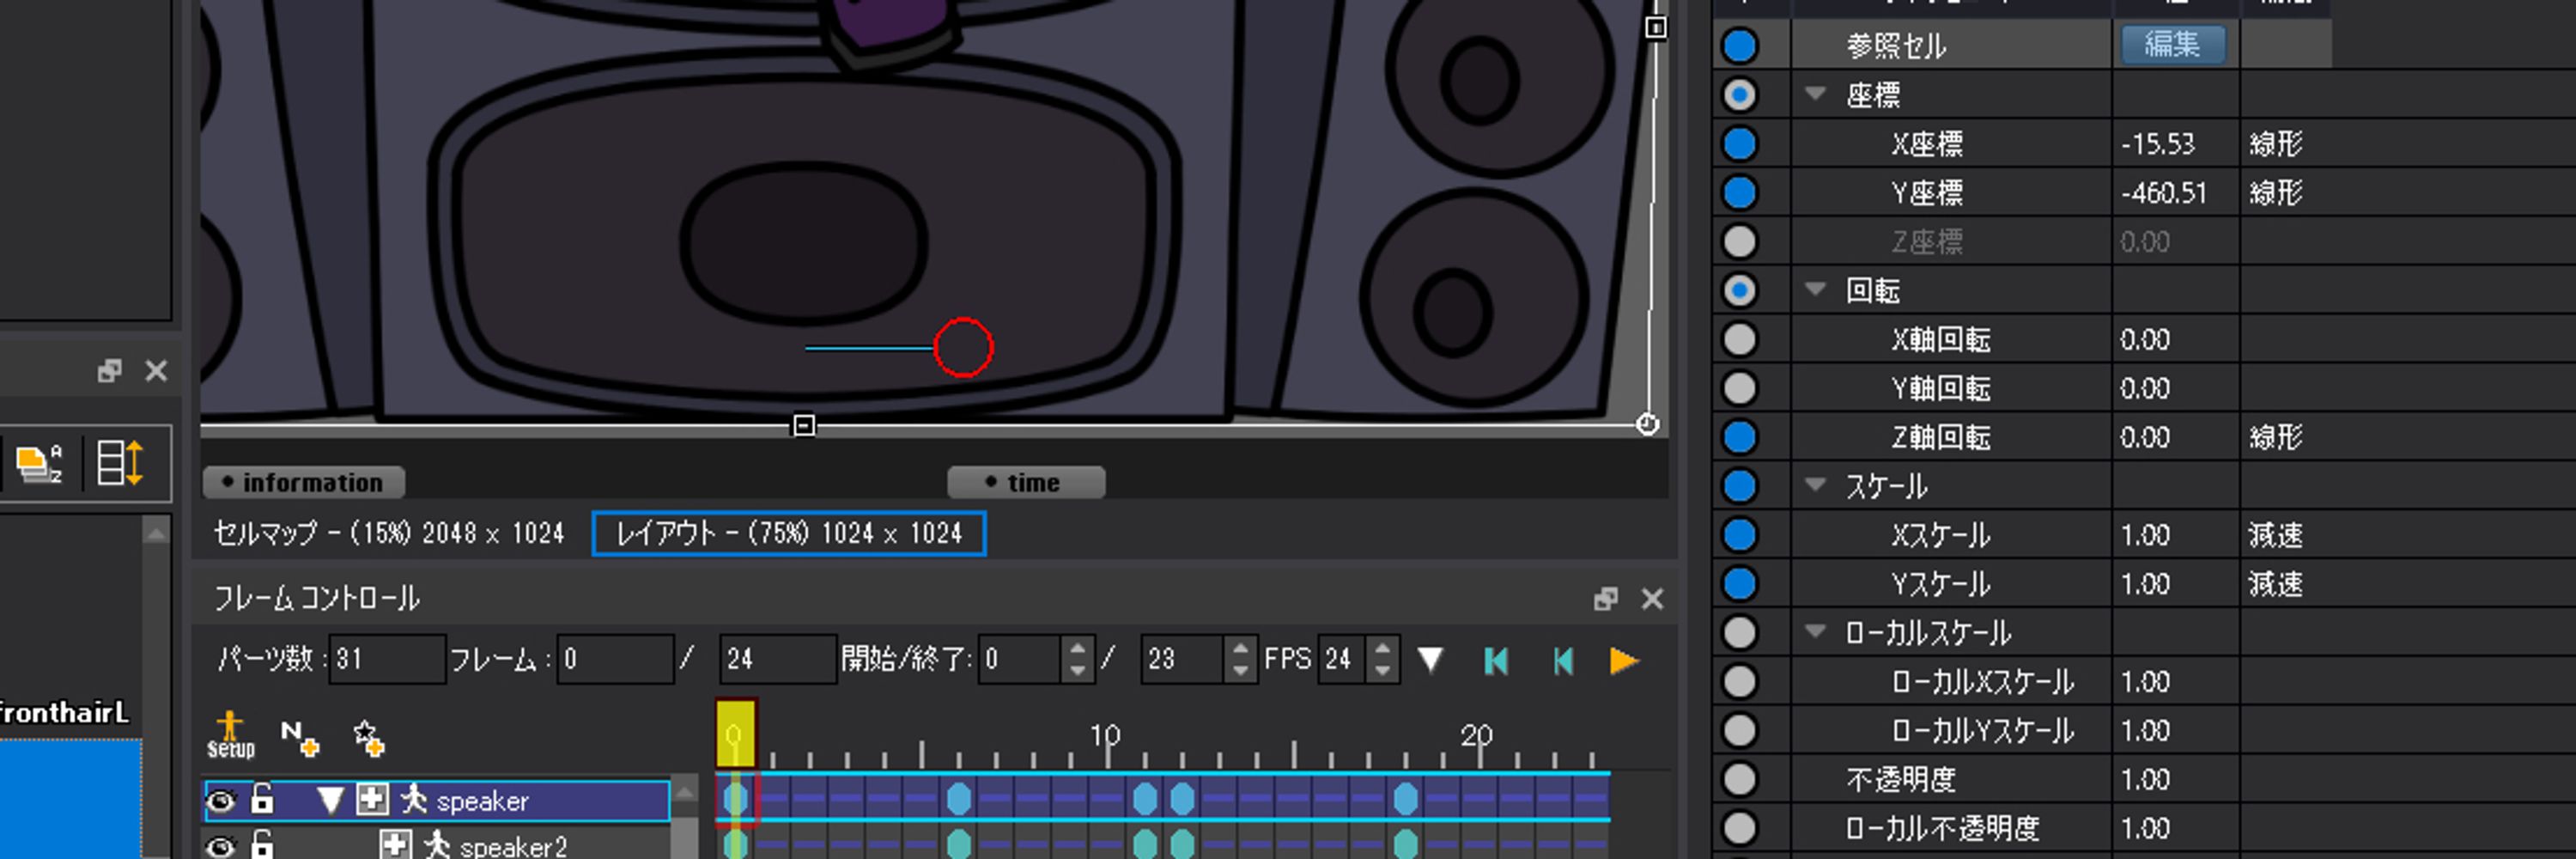Viewport: 2576px width, 859px height.
Task: Click the speaker keyframe at frame 6
Action: pyautogui.click(x=959, y=798)
